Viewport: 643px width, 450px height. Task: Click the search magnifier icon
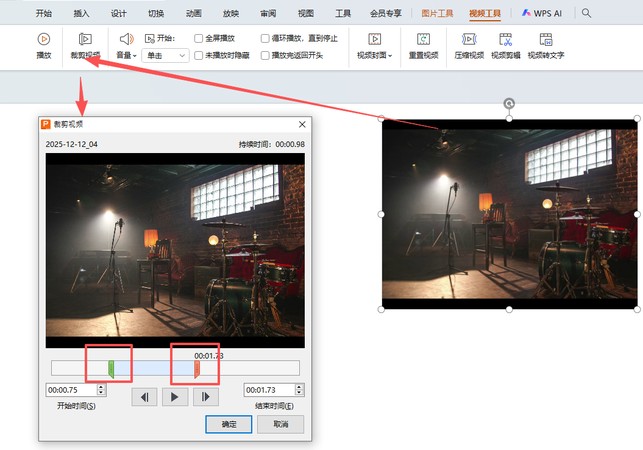click(586, 13)
